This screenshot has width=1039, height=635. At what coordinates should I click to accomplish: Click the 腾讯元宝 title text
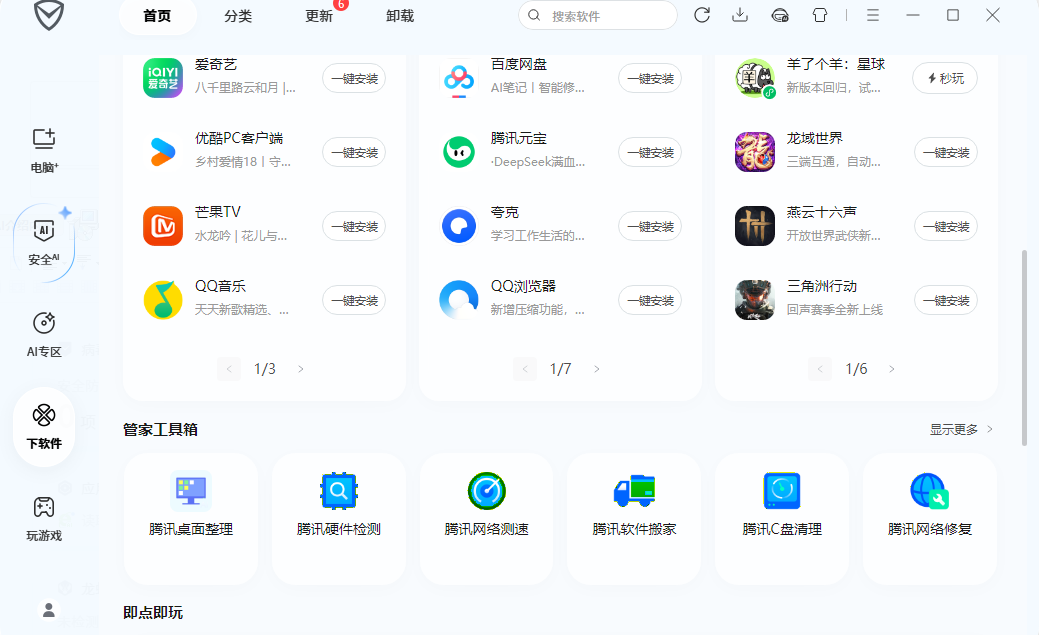coord(519,138)
